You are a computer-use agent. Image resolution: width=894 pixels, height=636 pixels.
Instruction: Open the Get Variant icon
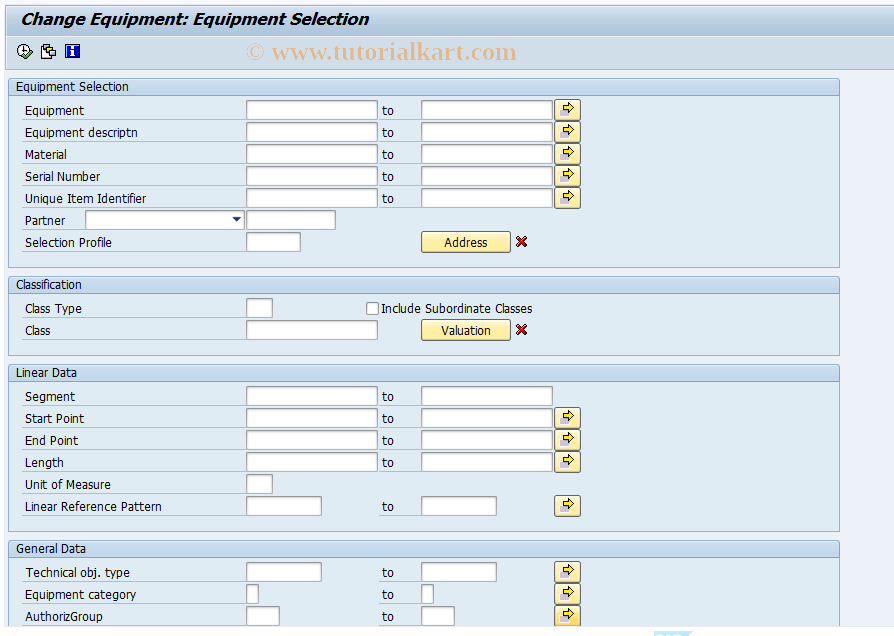pyautogui.click(x=47, y=51)
